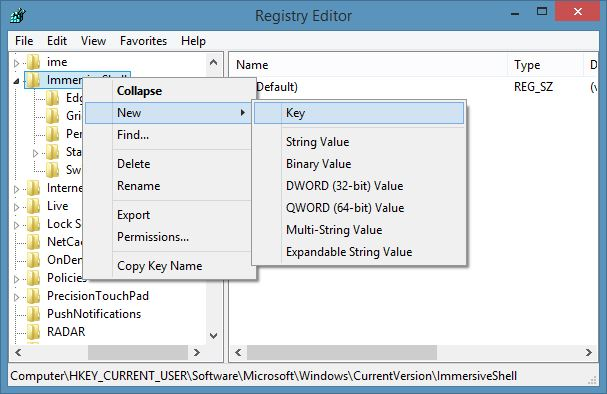The height and width of the screenshot is (394, 607).
Task: Click the Registry Editor app icon in title bar
Action: click(17, 15)
